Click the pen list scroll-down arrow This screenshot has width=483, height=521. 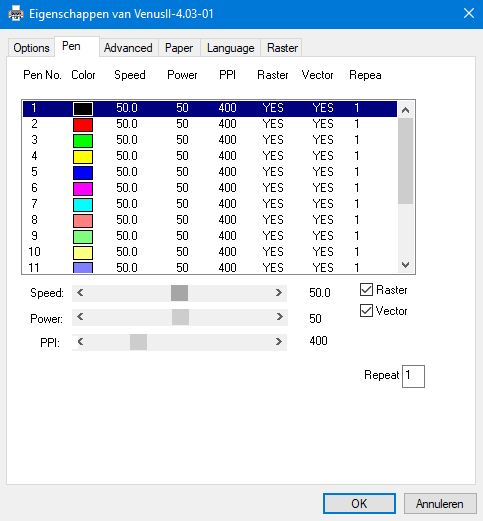[405, 265]
